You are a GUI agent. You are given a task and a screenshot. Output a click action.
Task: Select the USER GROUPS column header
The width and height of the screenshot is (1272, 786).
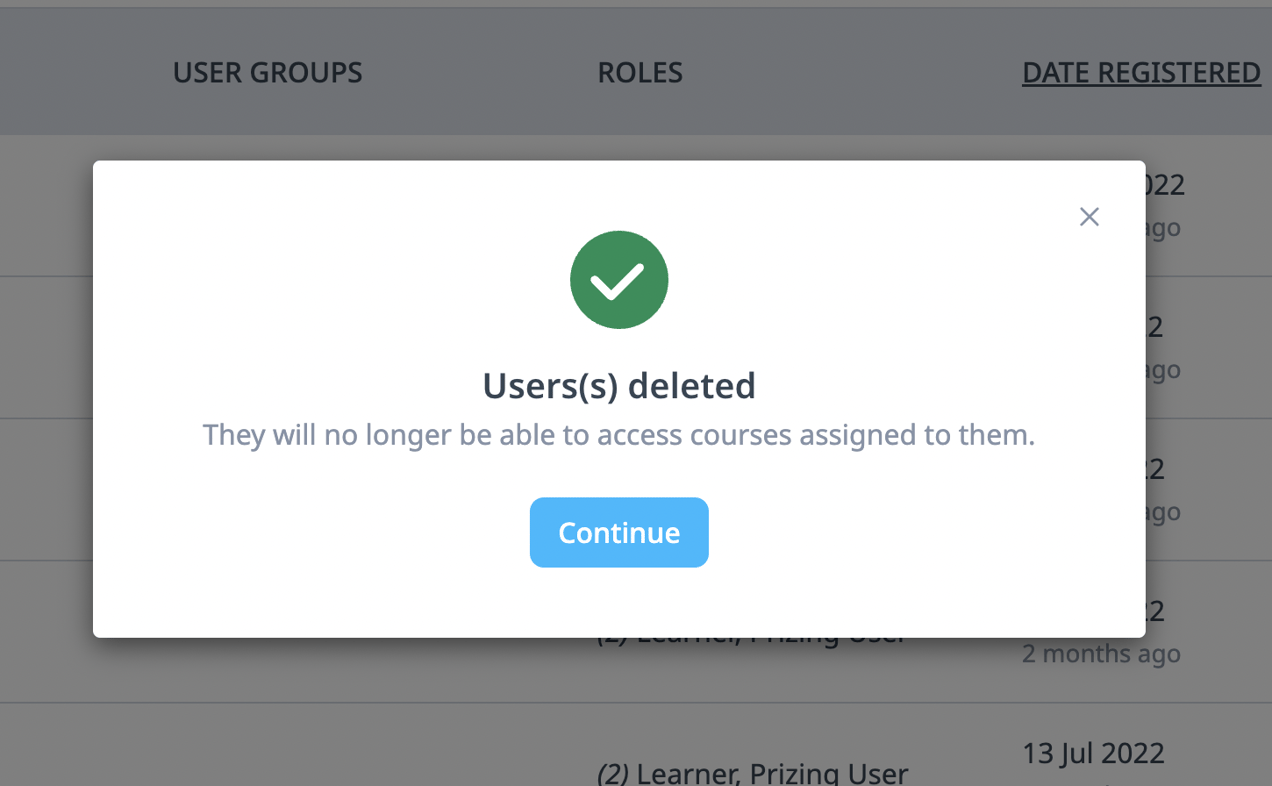267,72
